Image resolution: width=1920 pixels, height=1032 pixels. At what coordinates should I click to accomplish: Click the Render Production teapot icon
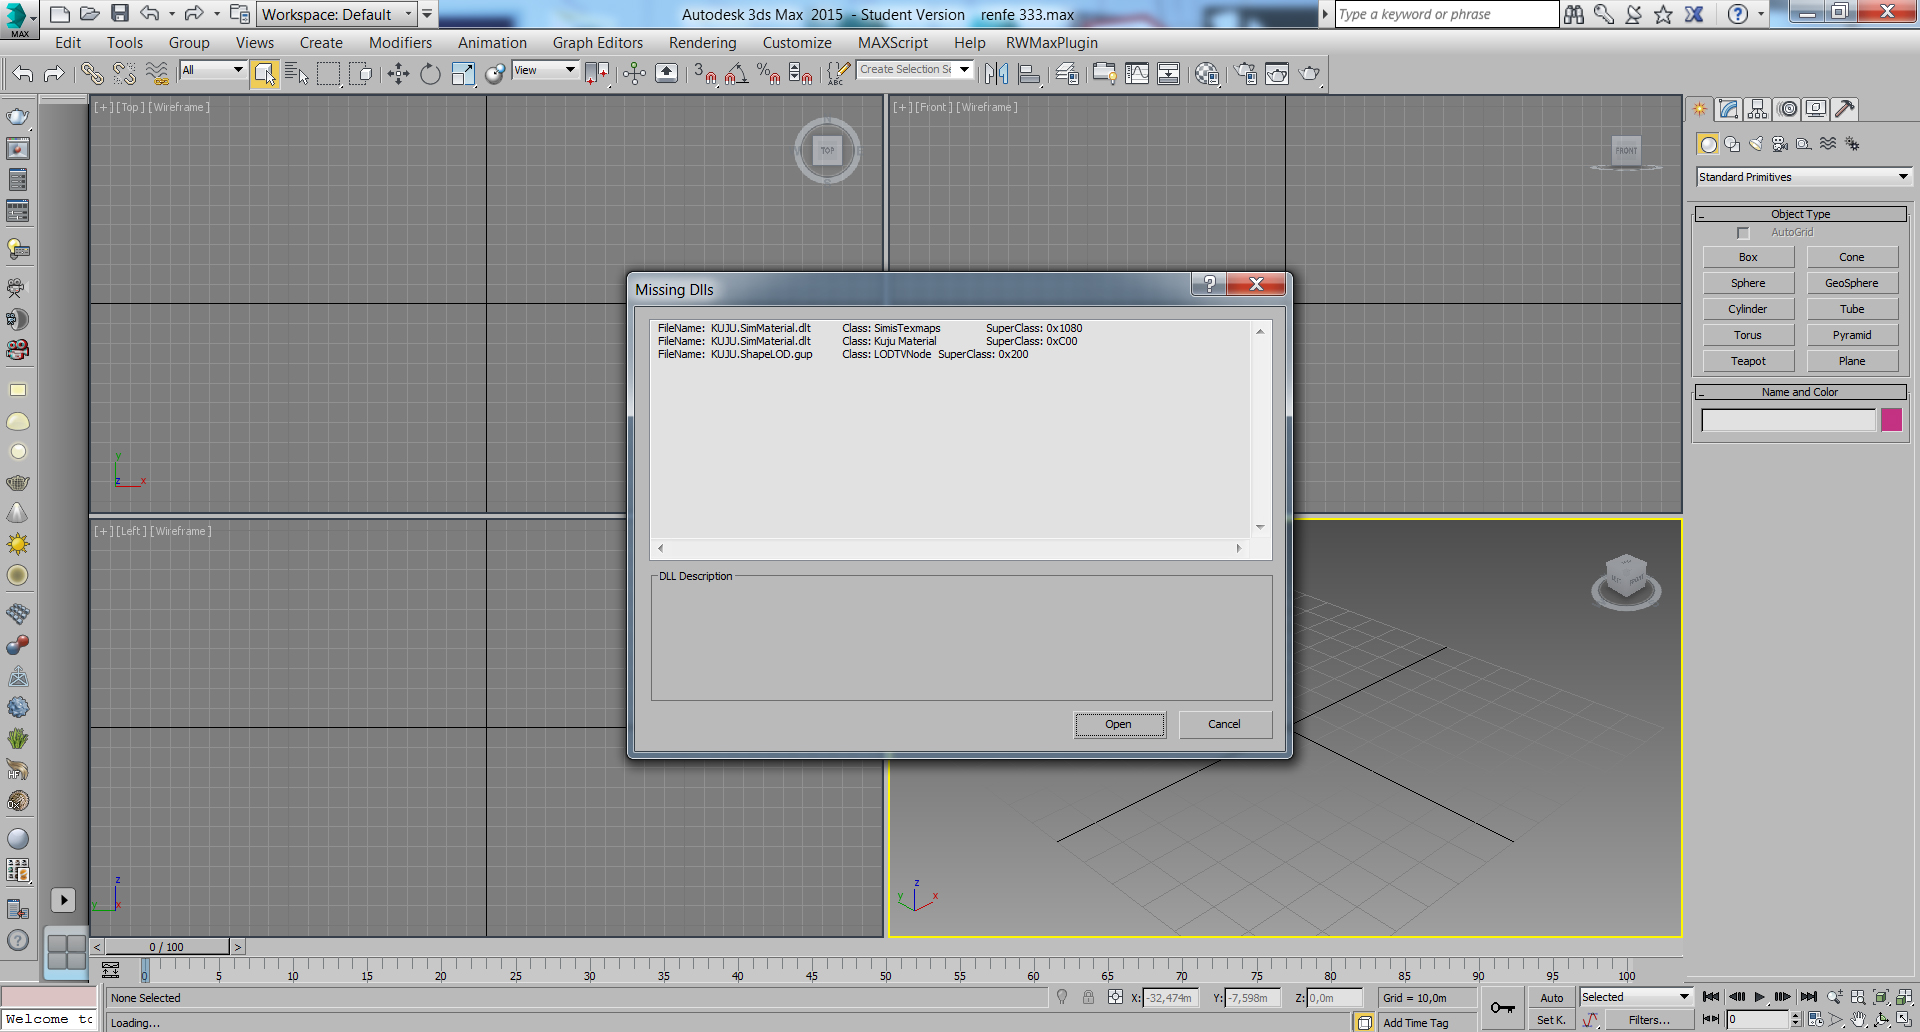point(1309,73)
